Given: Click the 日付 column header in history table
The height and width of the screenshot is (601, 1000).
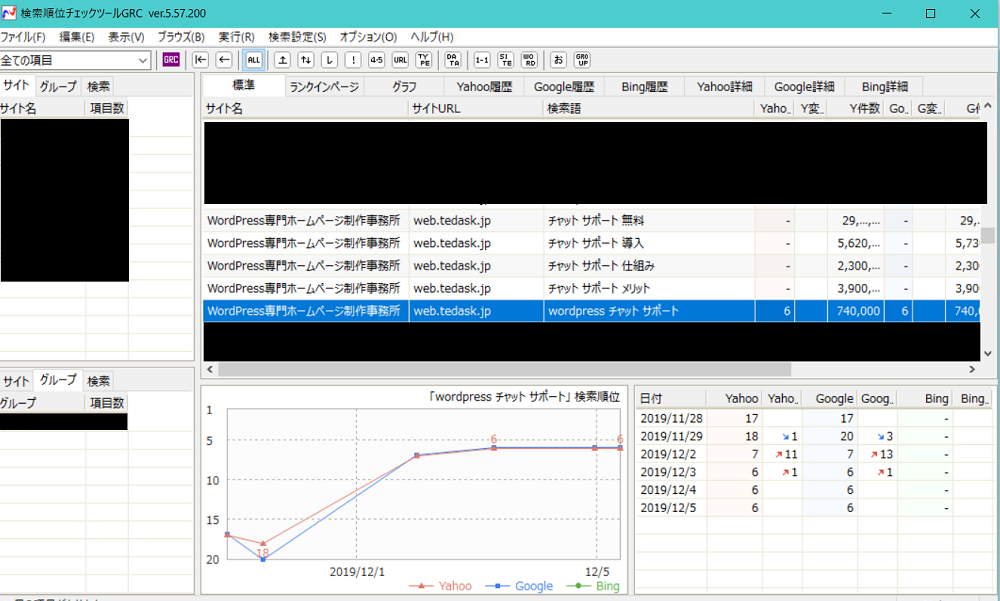Looking at the screenshot, I should (x=670, y=399).
